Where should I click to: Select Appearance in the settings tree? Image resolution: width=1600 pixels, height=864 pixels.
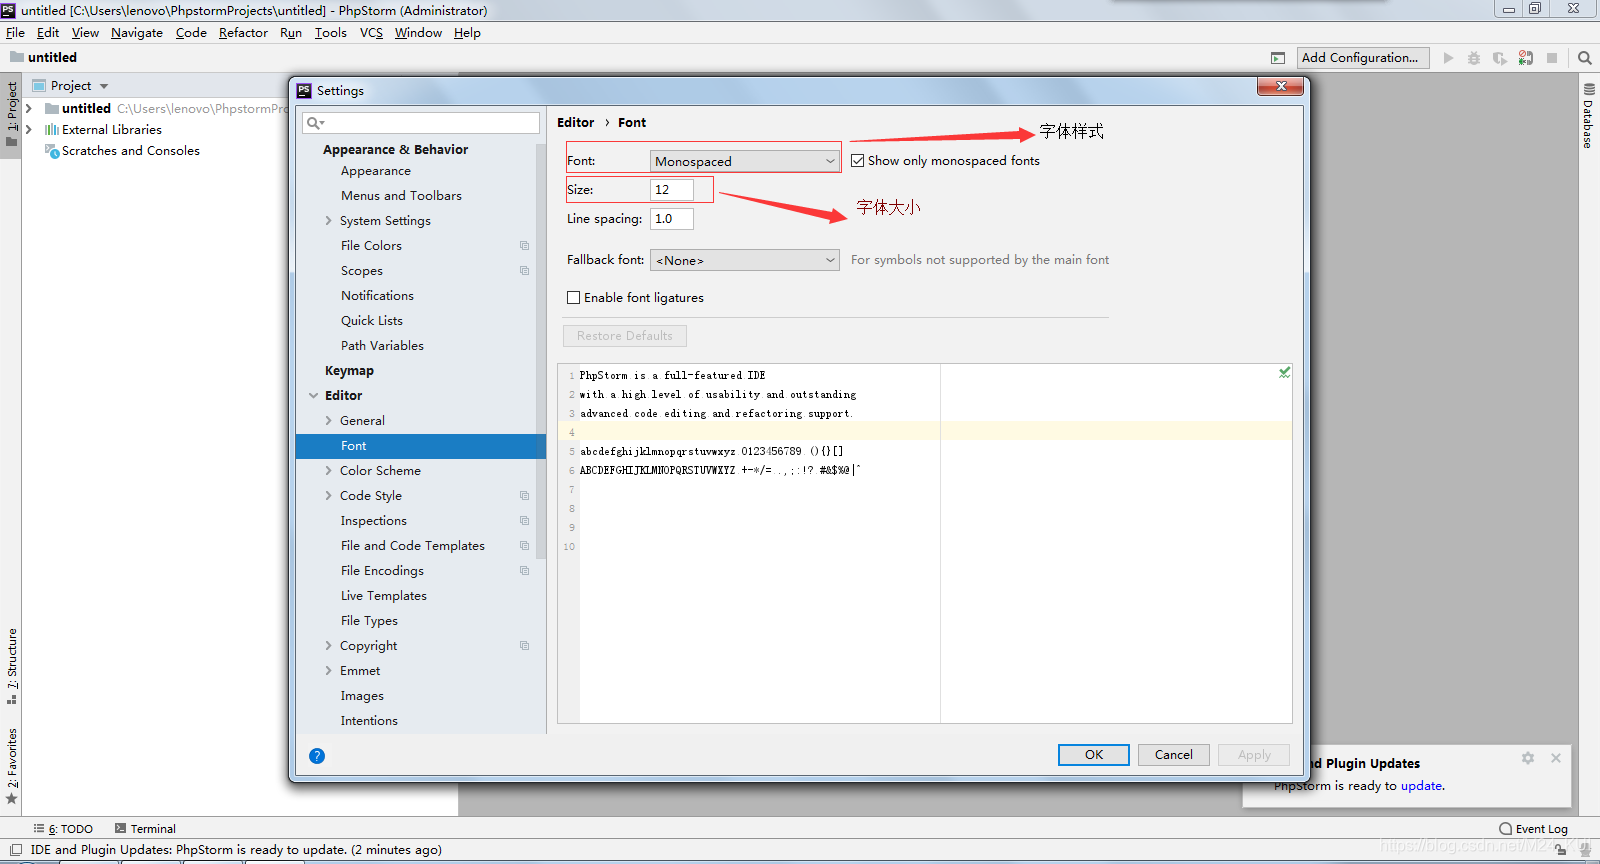click(375, 171)
